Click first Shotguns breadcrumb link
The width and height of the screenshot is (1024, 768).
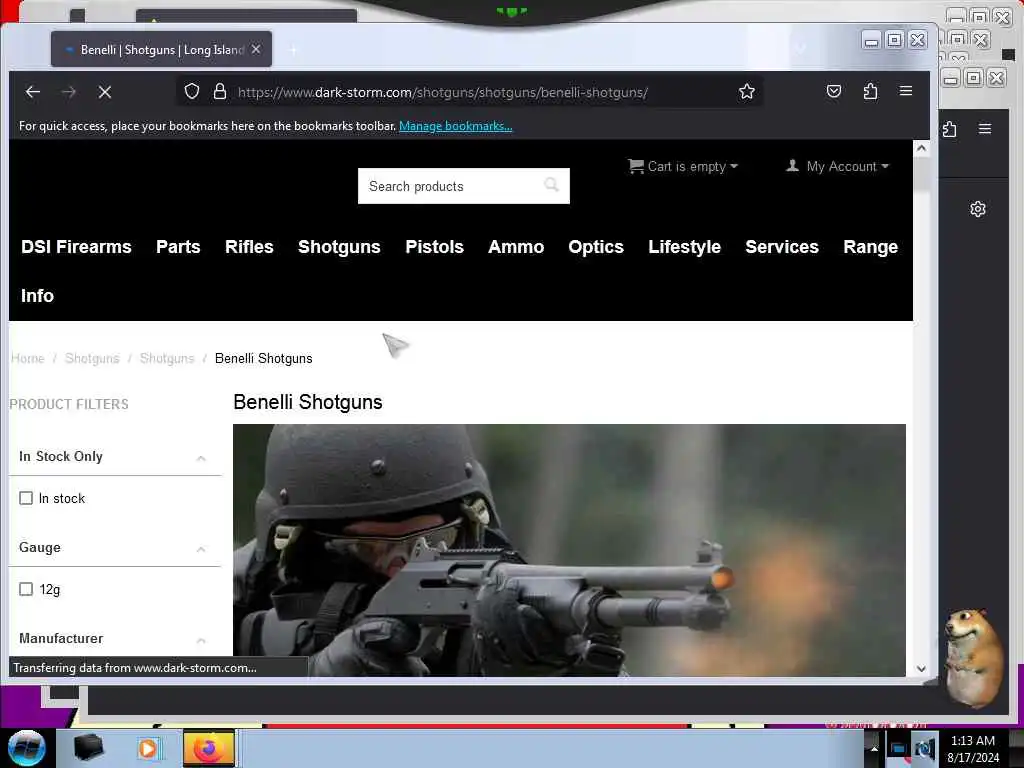point(92,359)
